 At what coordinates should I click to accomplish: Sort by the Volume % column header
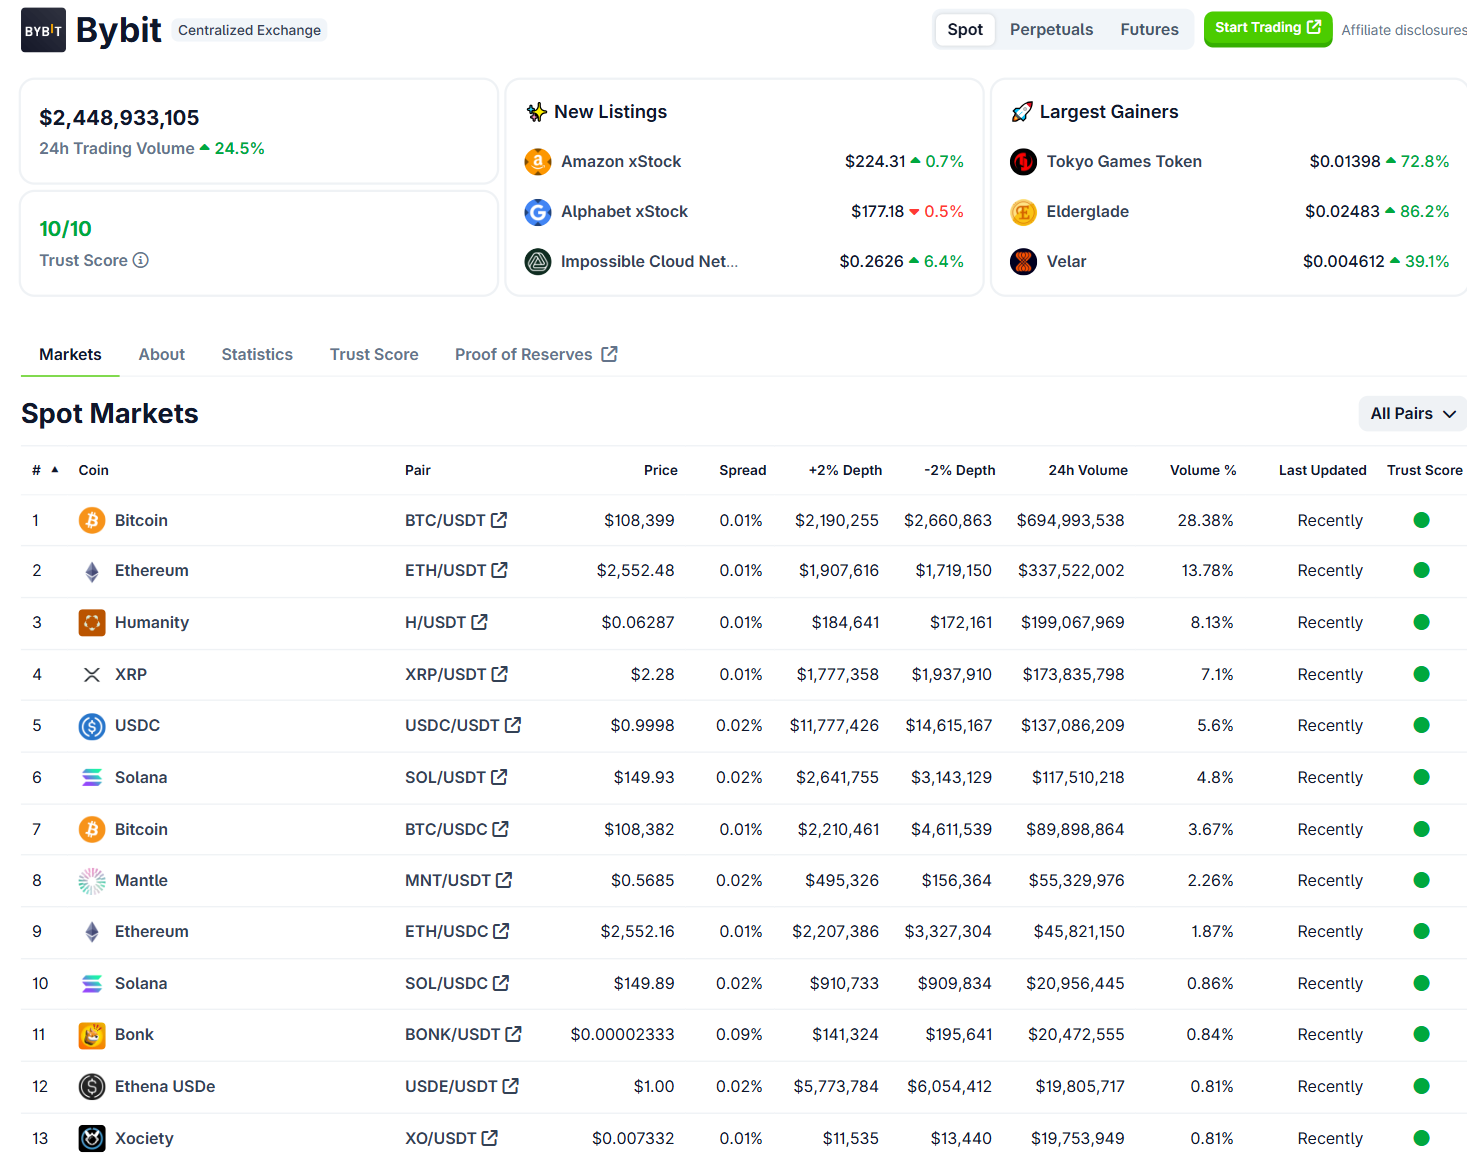coord(1203,470)
